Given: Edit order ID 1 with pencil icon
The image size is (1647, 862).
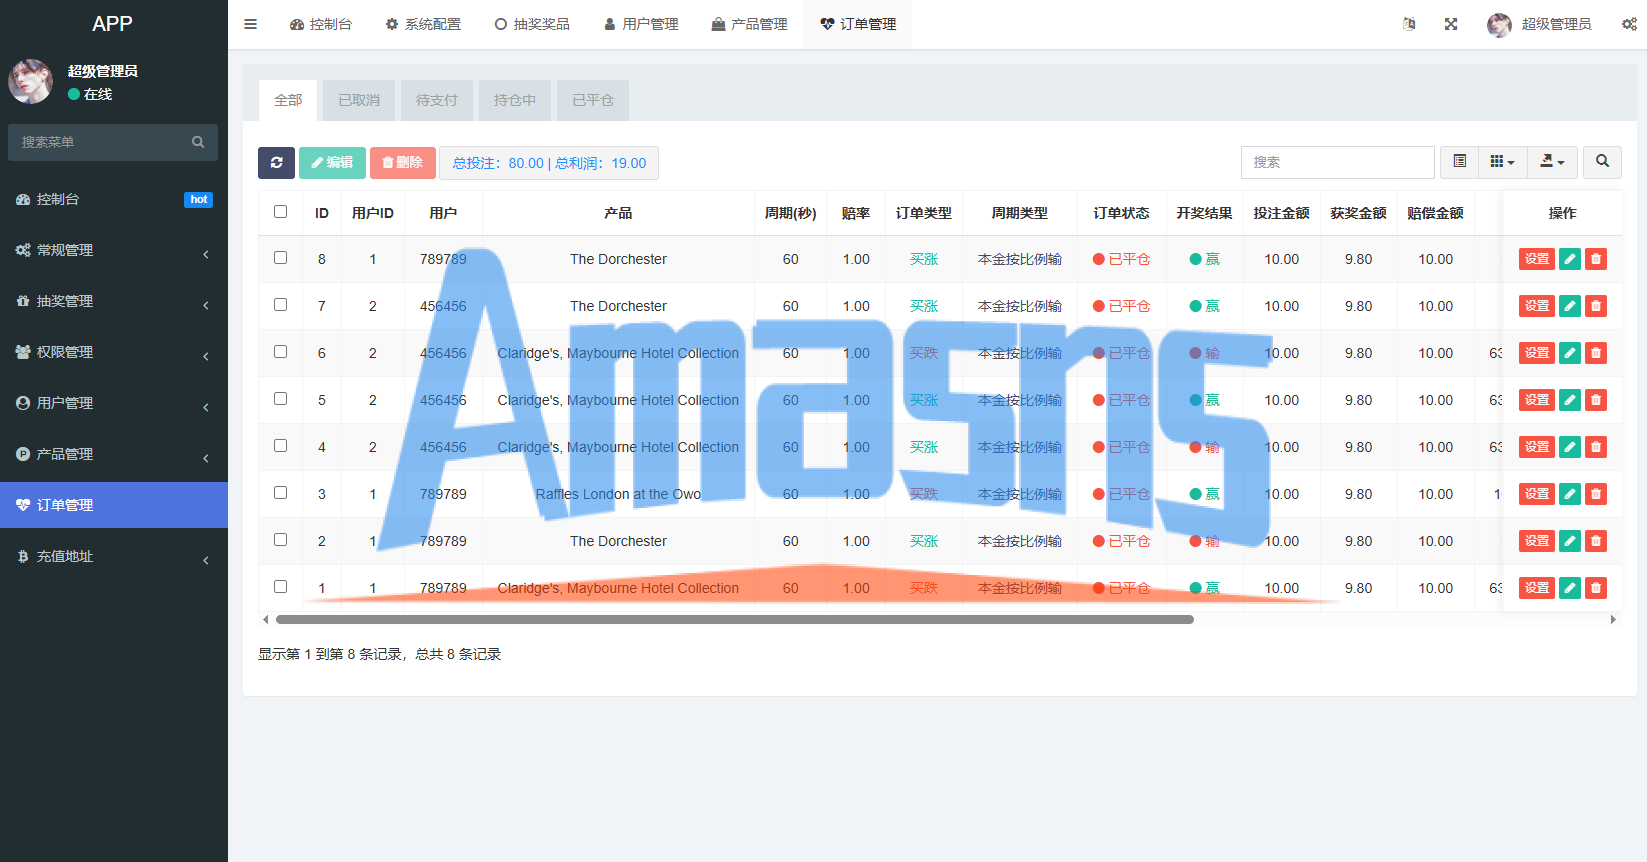Looking at the screenshot, I should (x=1570, y=588).
